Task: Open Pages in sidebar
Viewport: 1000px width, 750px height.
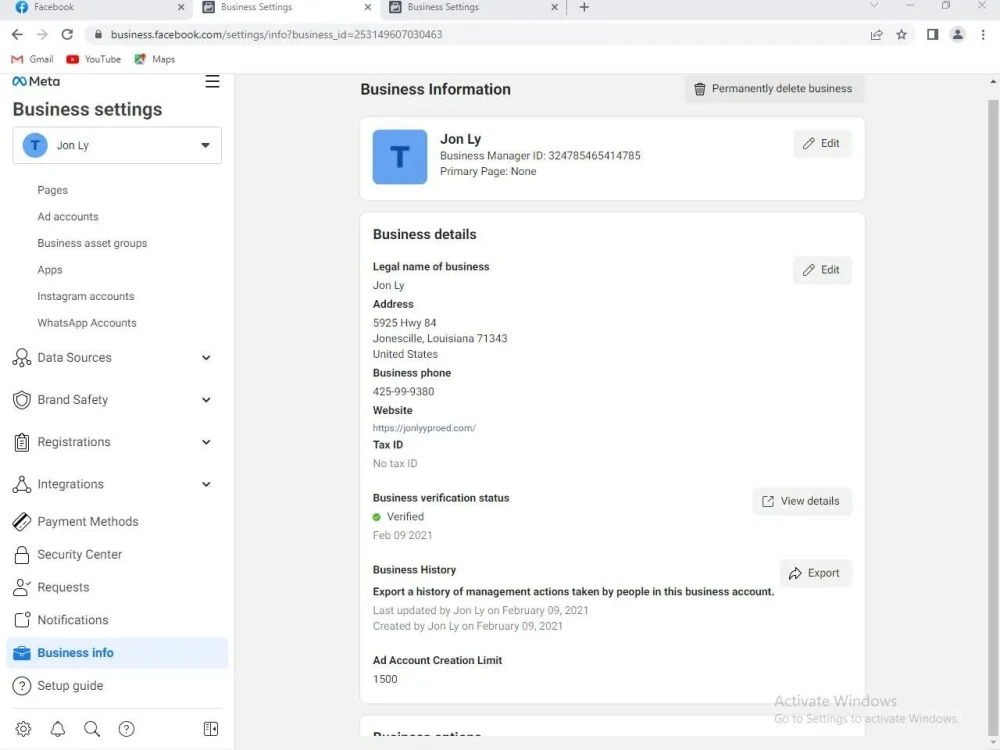Action: coord(52,190)
